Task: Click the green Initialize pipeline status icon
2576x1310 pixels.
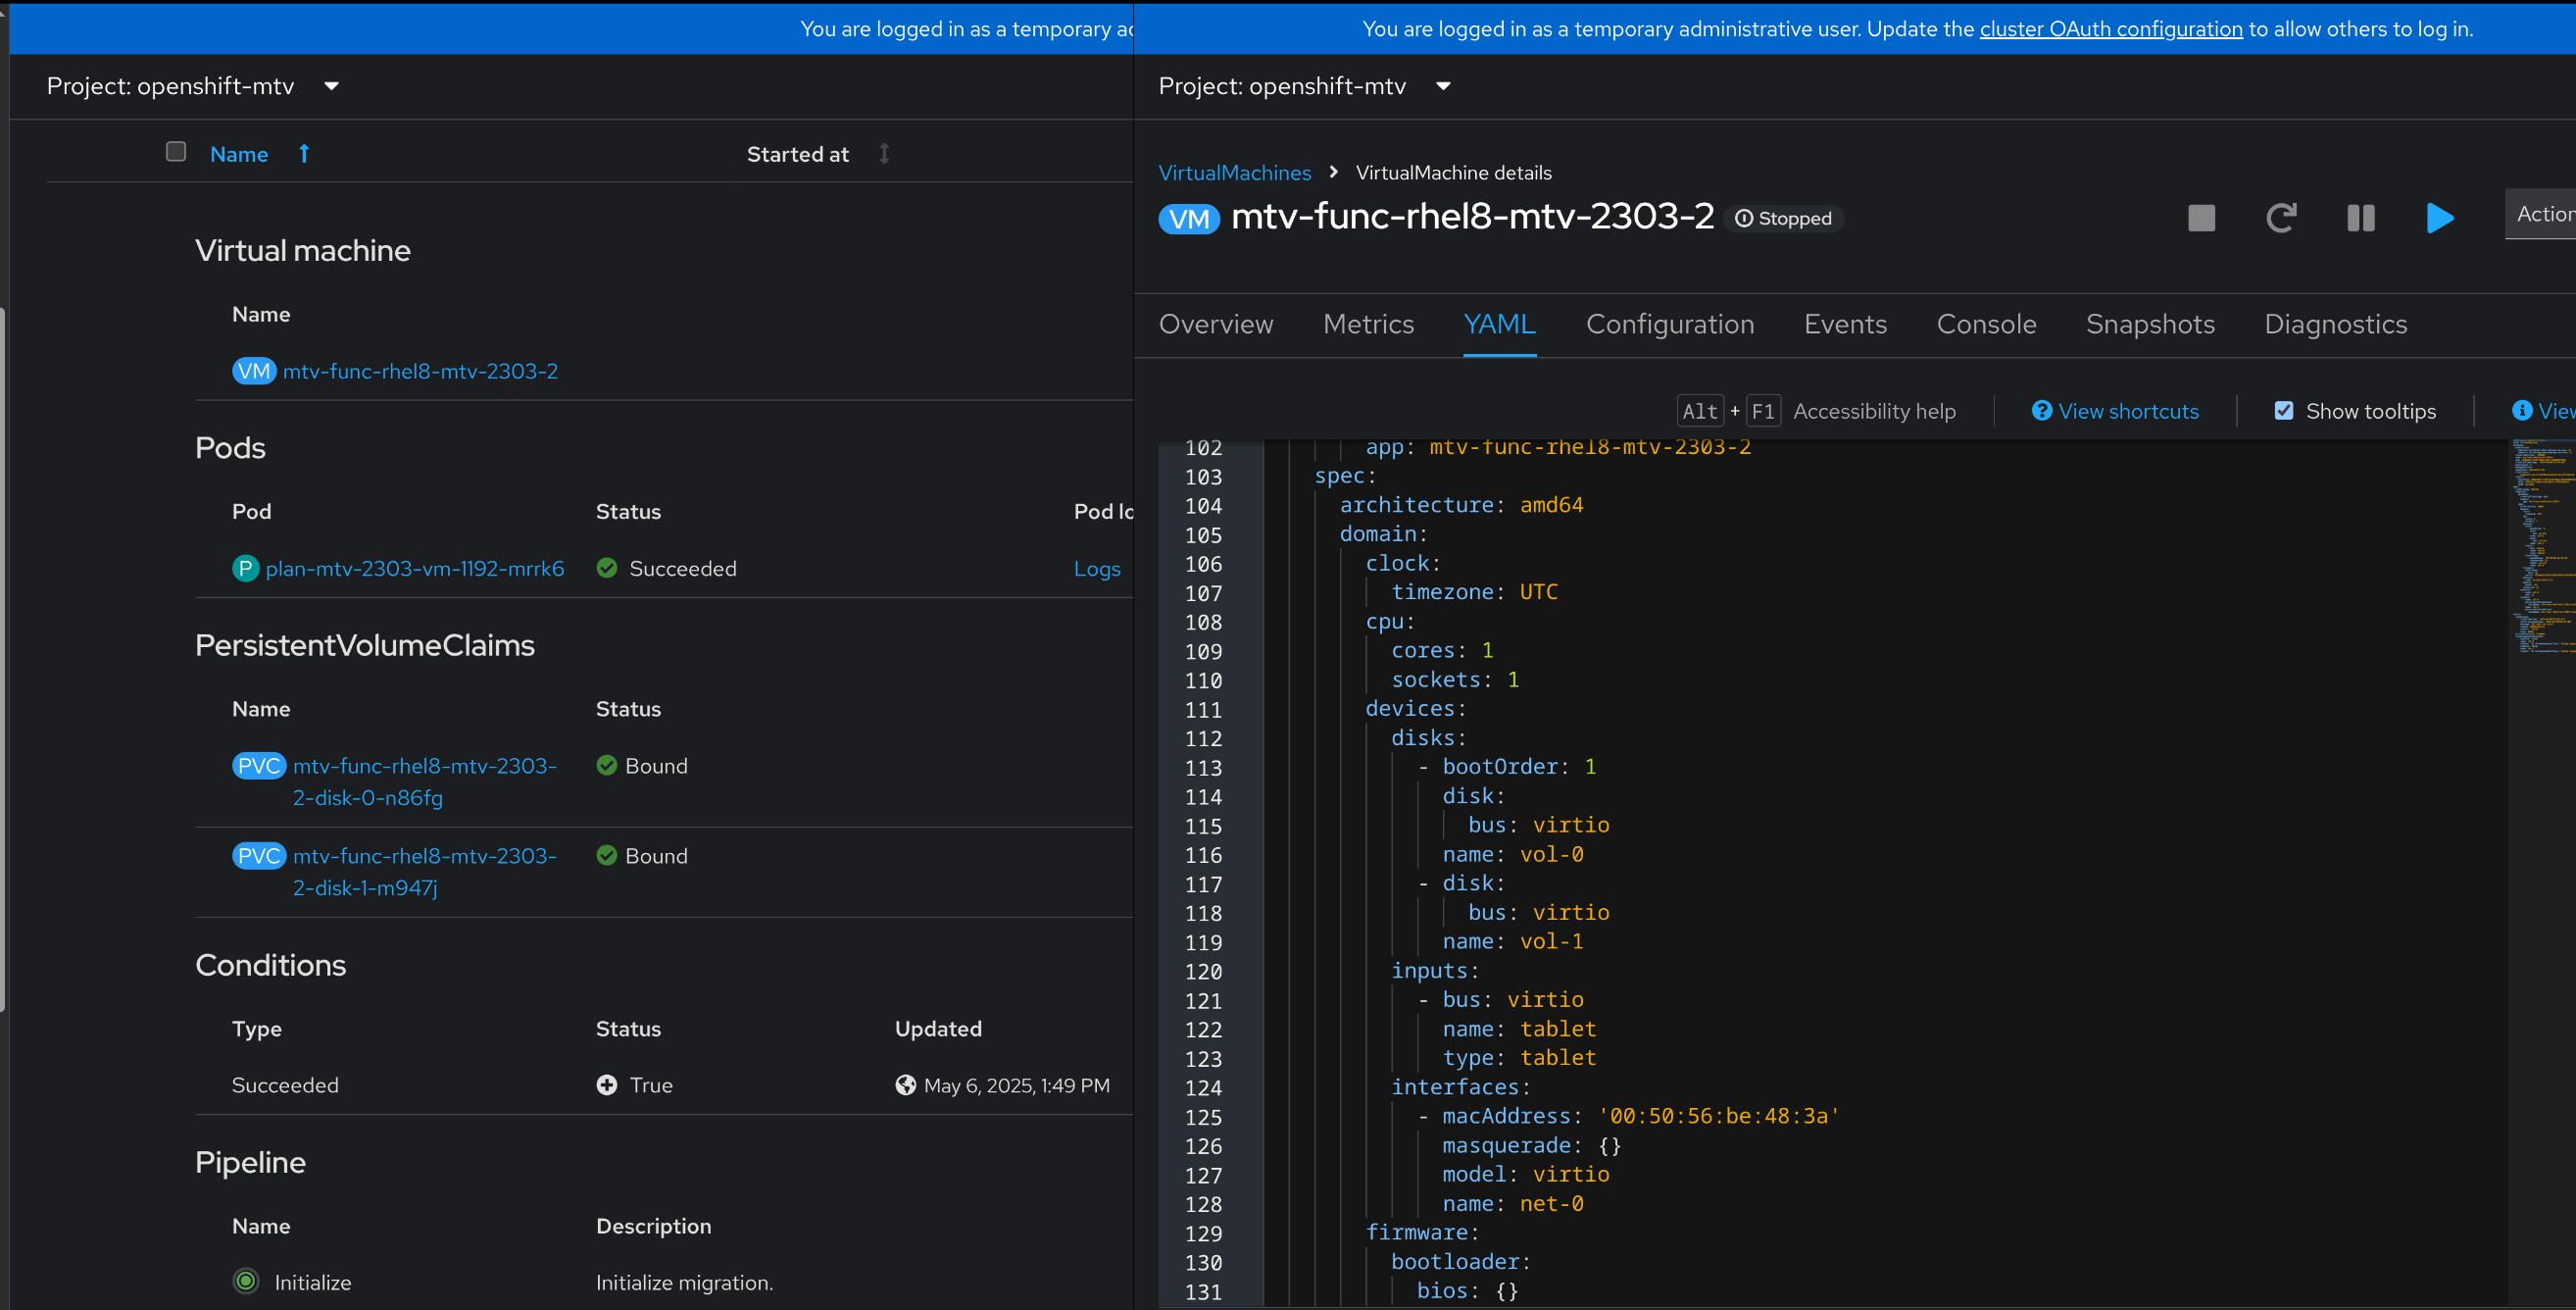Action: click(245, 1281)
